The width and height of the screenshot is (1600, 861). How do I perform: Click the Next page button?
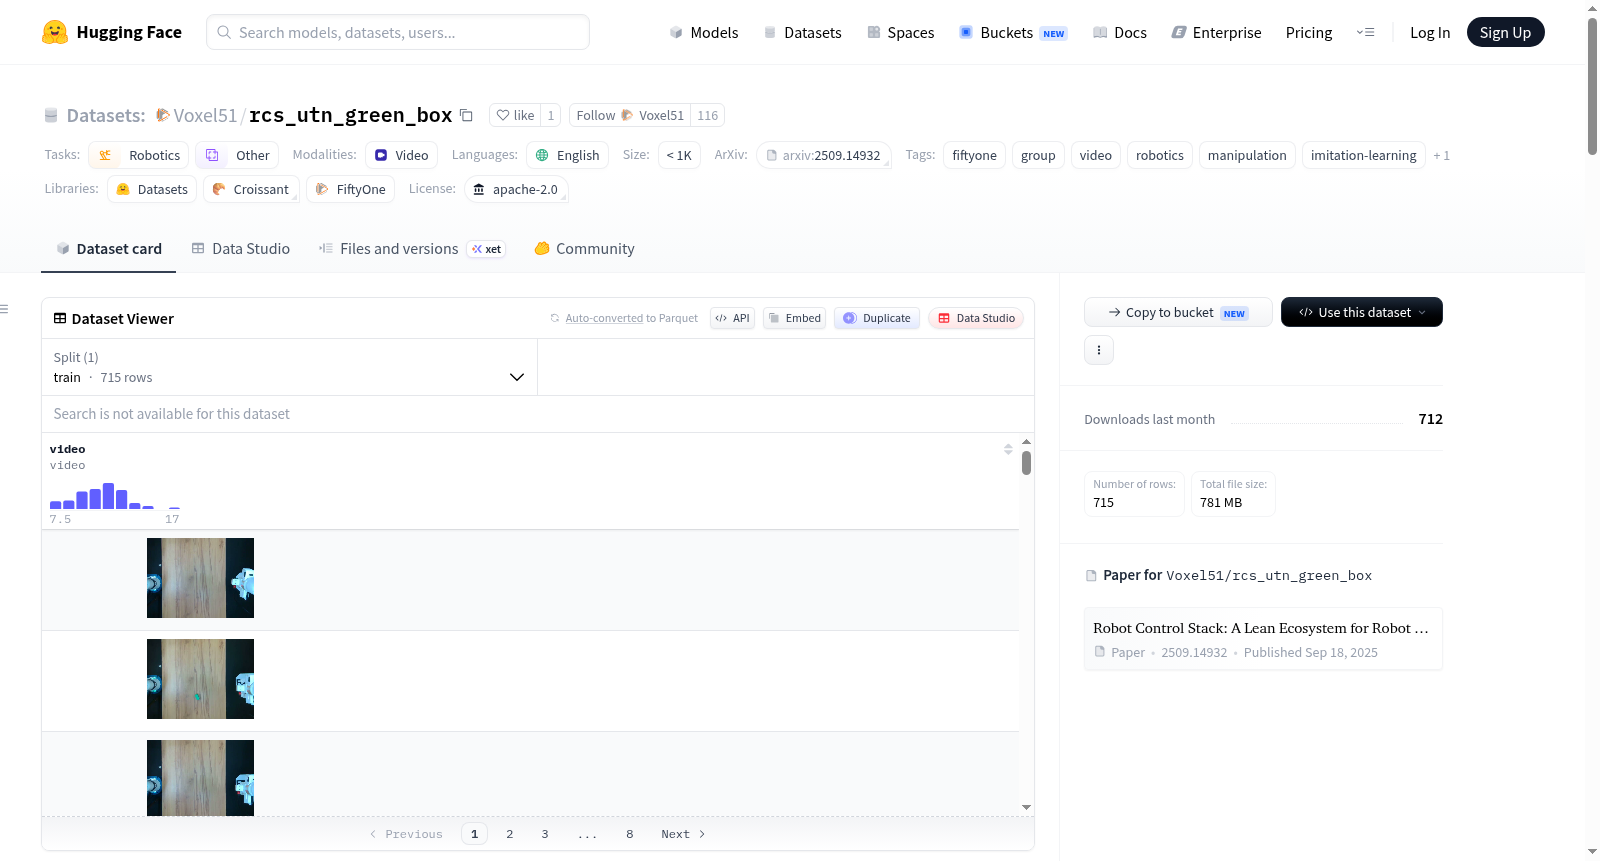(683, 834)
